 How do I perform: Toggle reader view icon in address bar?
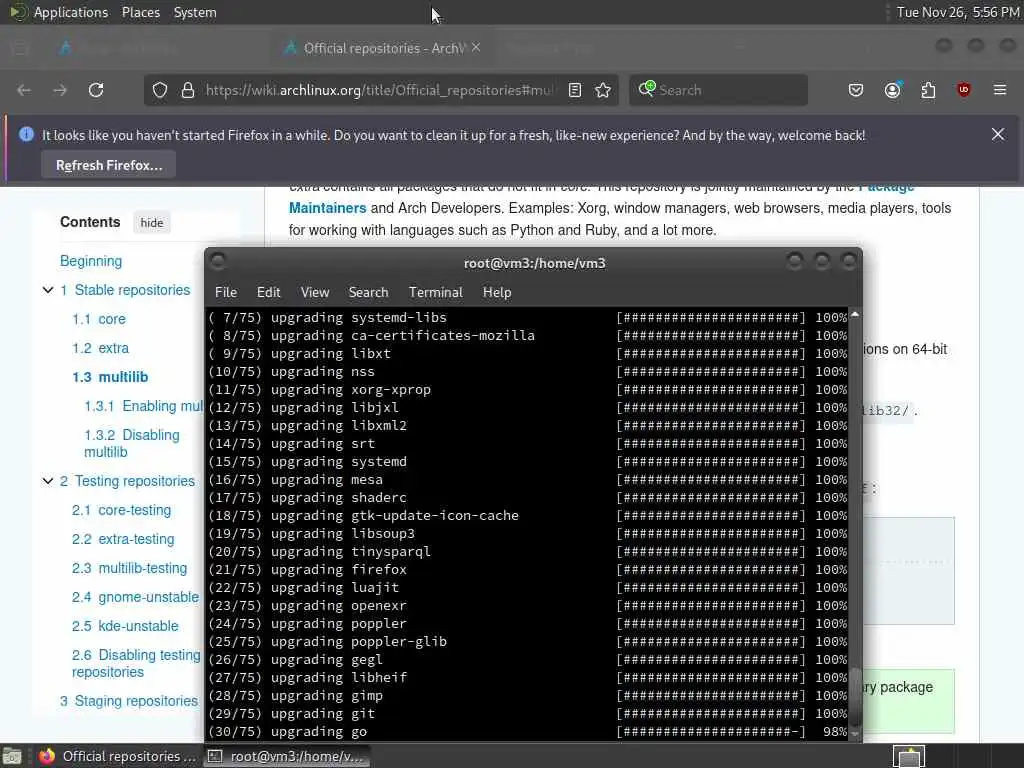click(575, 90)
